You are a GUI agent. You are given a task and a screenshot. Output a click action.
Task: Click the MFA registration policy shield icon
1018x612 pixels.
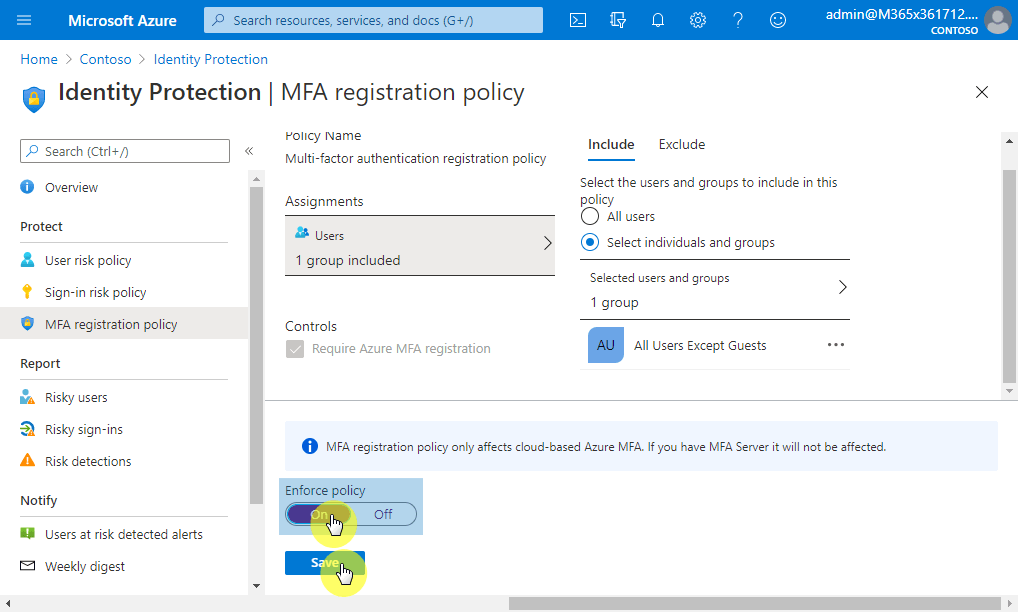(x=27, y=323)
